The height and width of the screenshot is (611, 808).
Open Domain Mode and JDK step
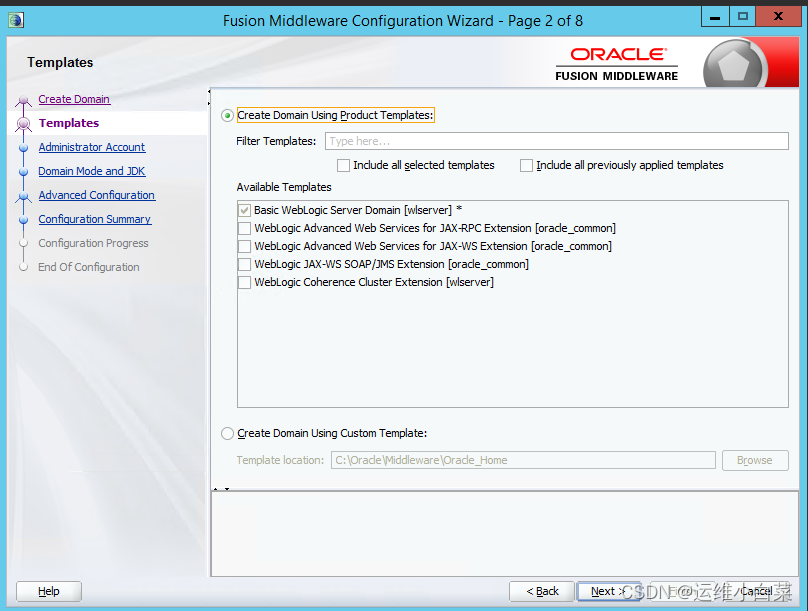[x=92, y=171]
